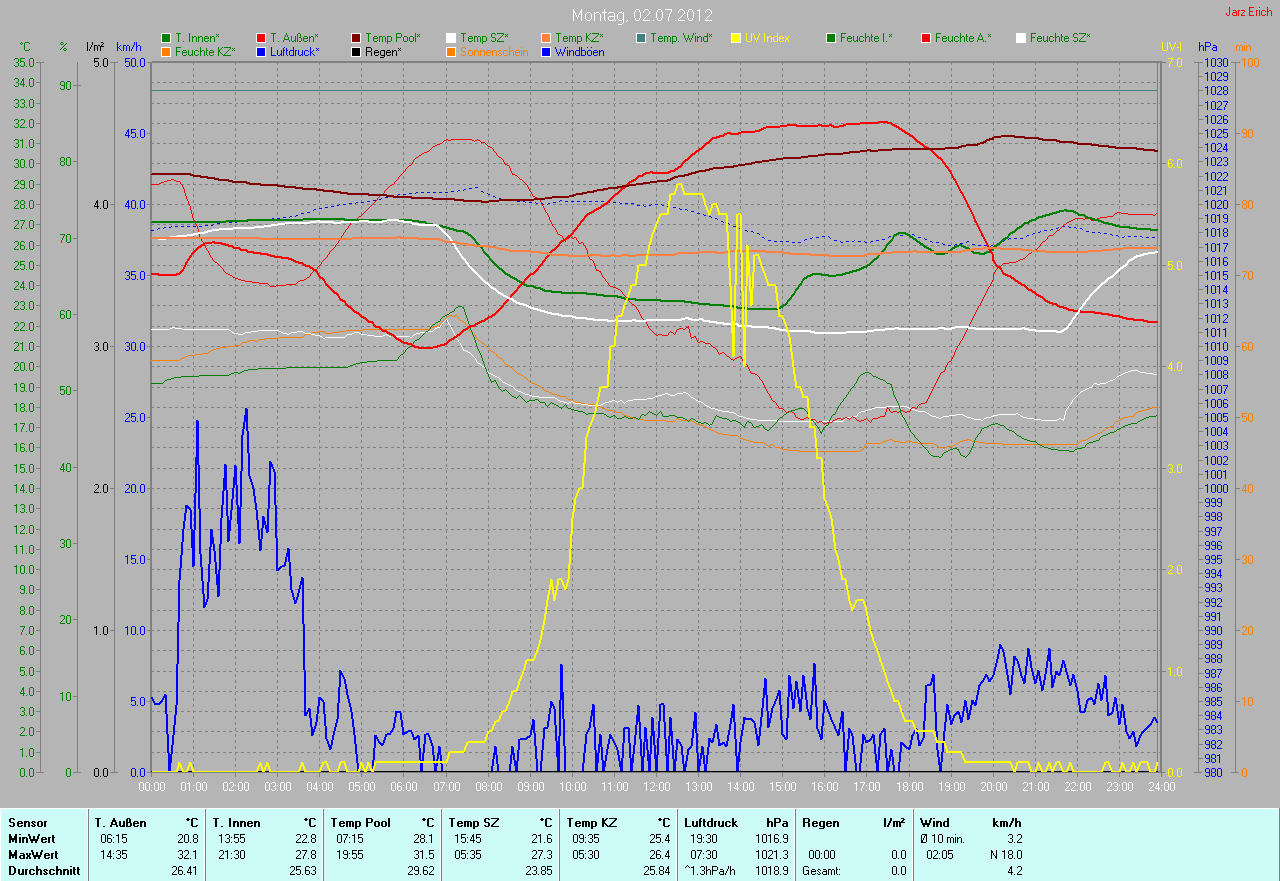This screenshot has width=1280, height=881.
Task: Select the Luftdruck maximum 1021.3
Action: tap(771, 855)
